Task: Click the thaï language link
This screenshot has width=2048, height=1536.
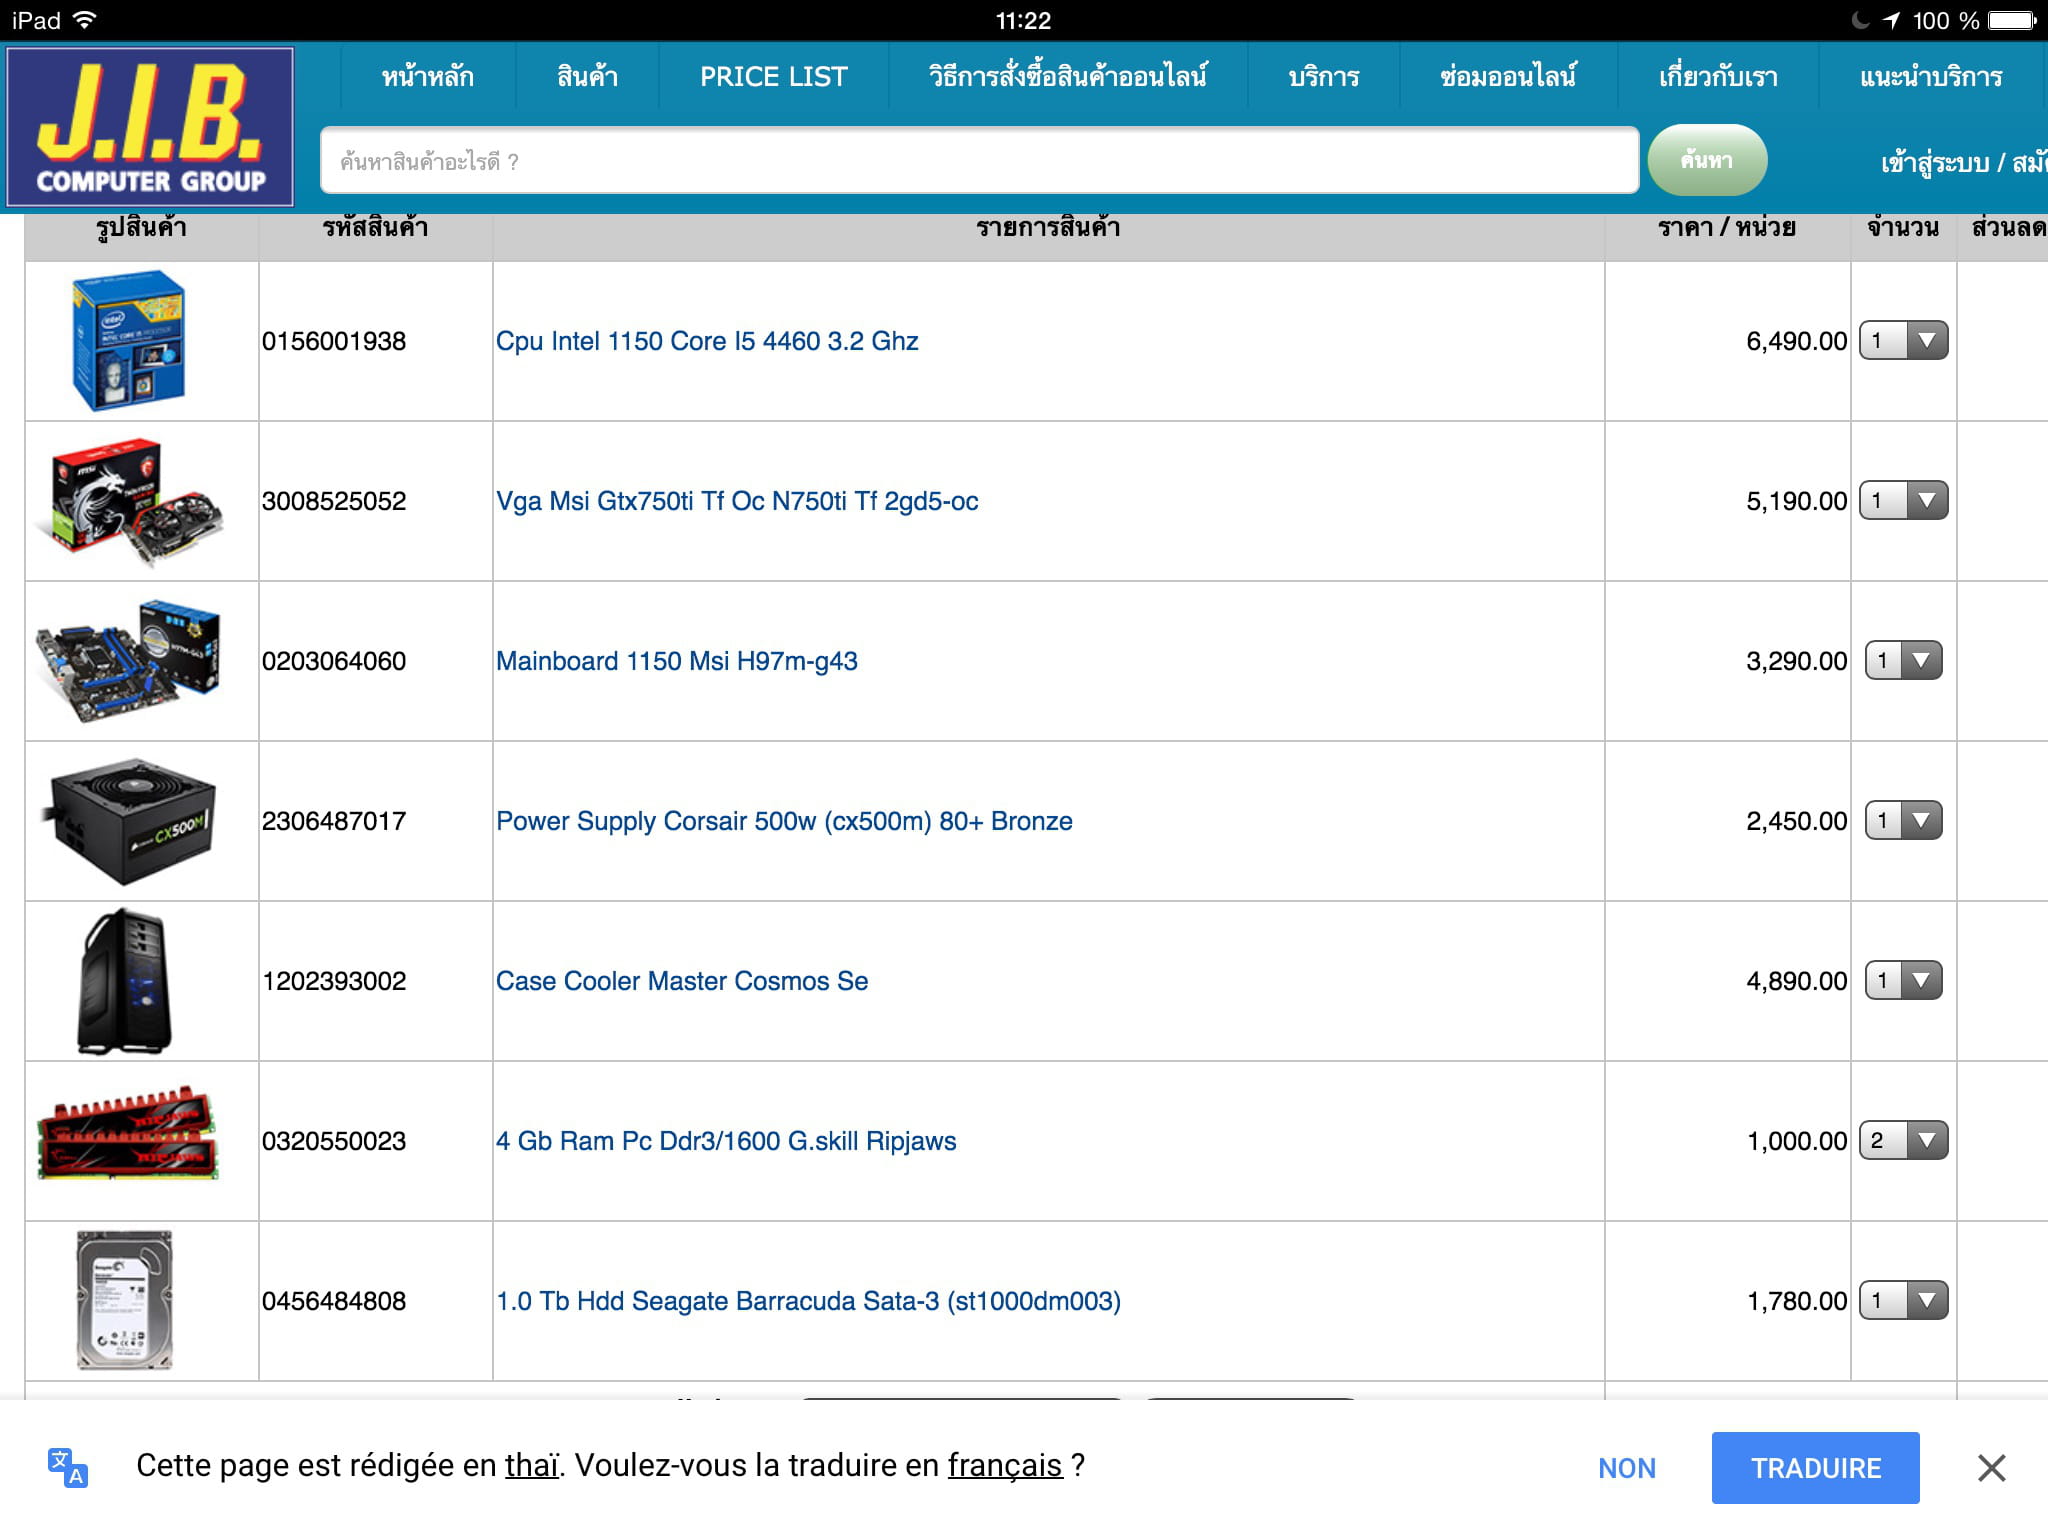Action: pos(531,1465)
